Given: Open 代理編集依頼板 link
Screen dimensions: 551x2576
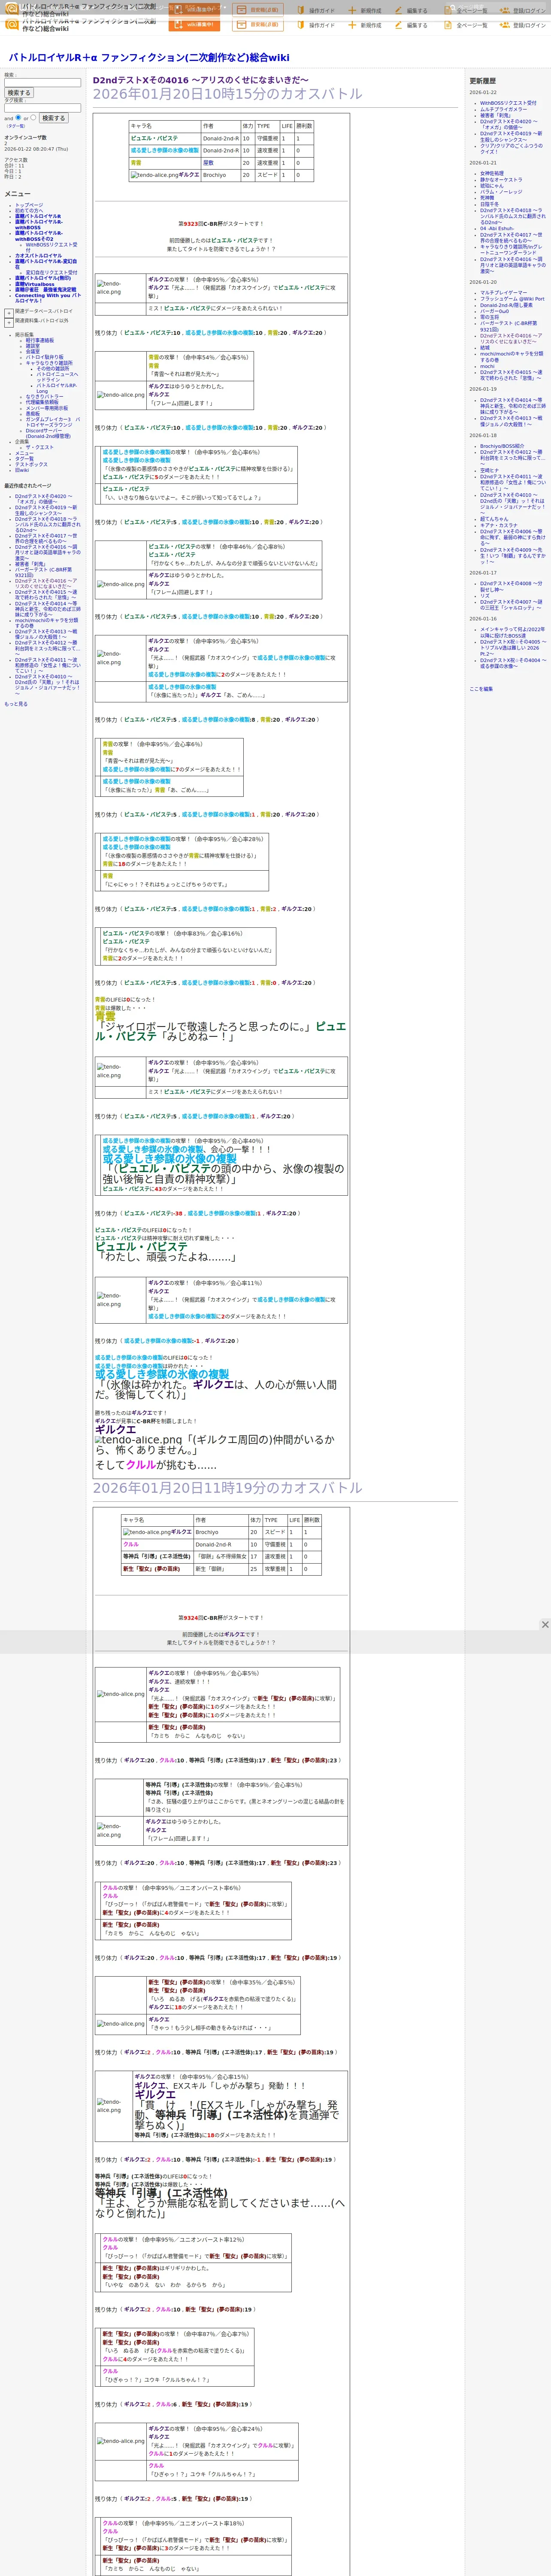Looking at the screenshot, I should 42,402.
